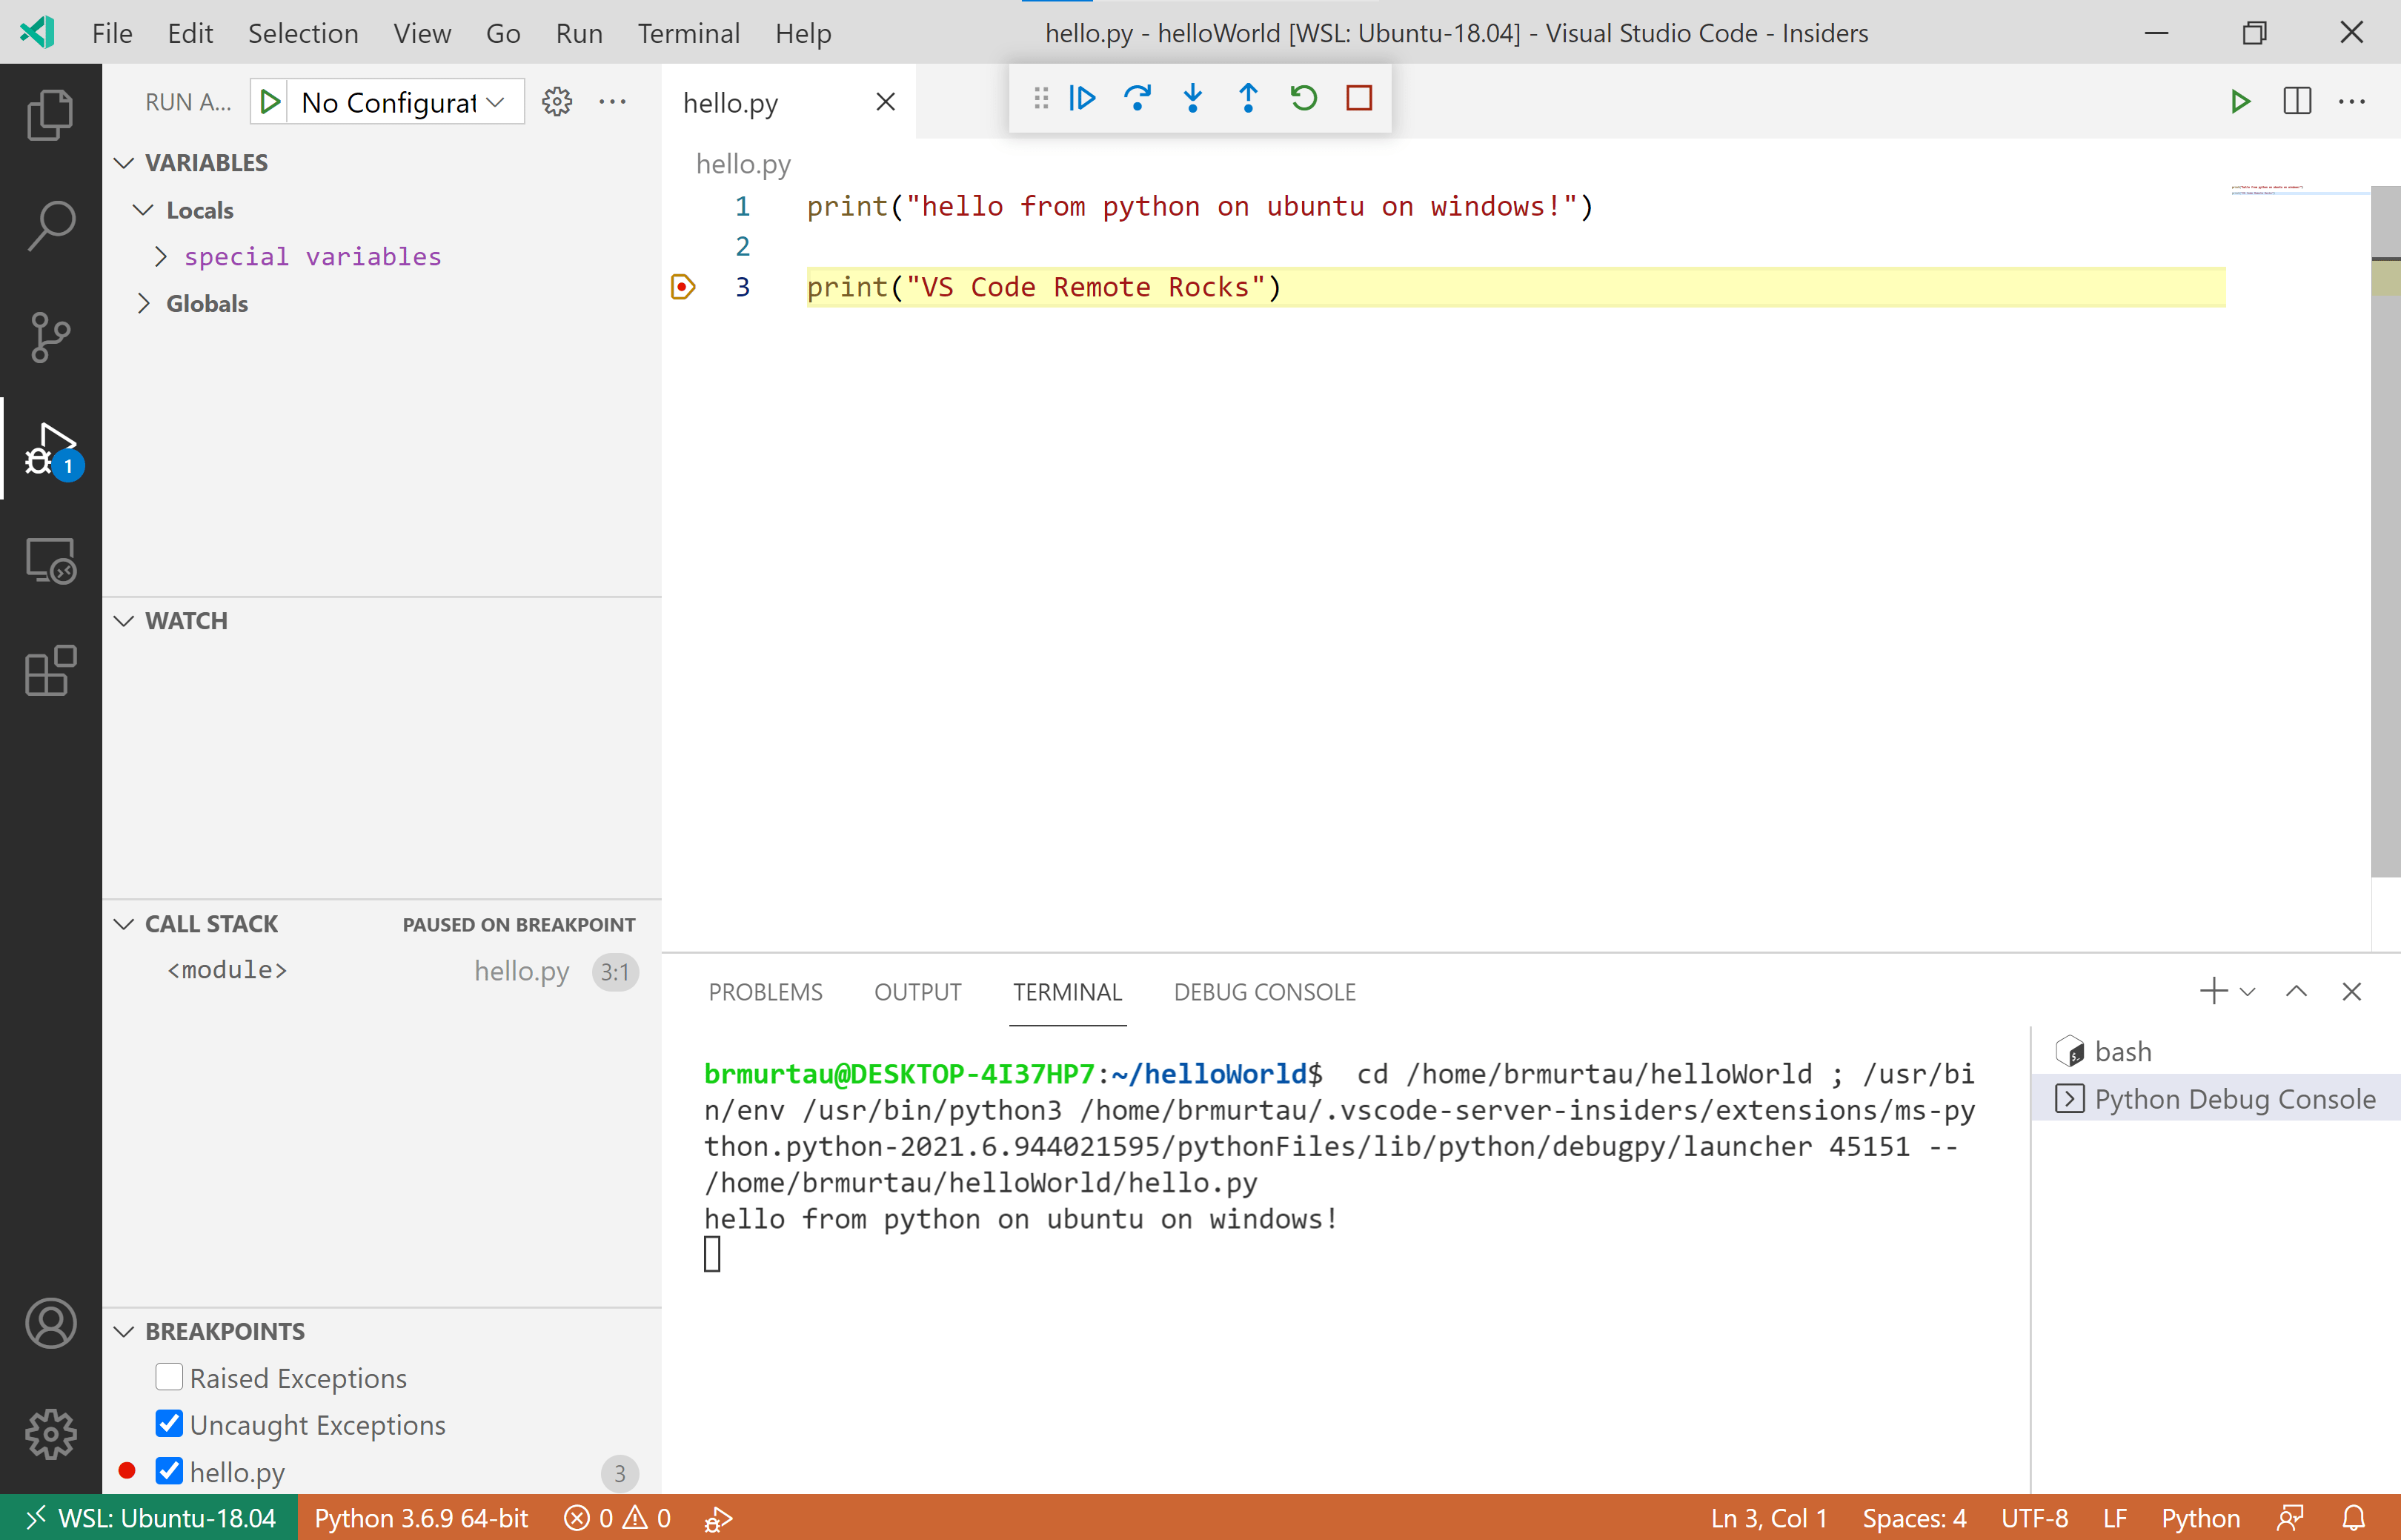
Task: Open the Extensions view in activity bar
Action: tap(50, 671)
